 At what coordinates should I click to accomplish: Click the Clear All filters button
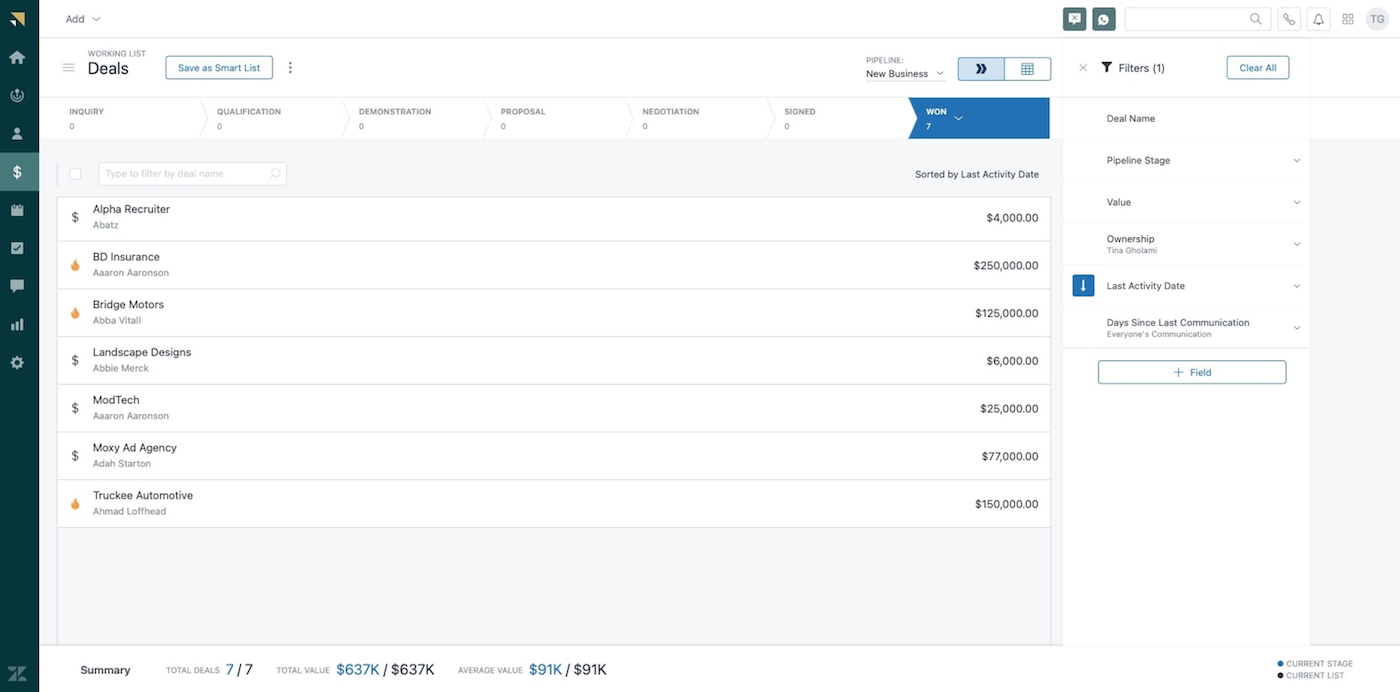[1257, 68]
